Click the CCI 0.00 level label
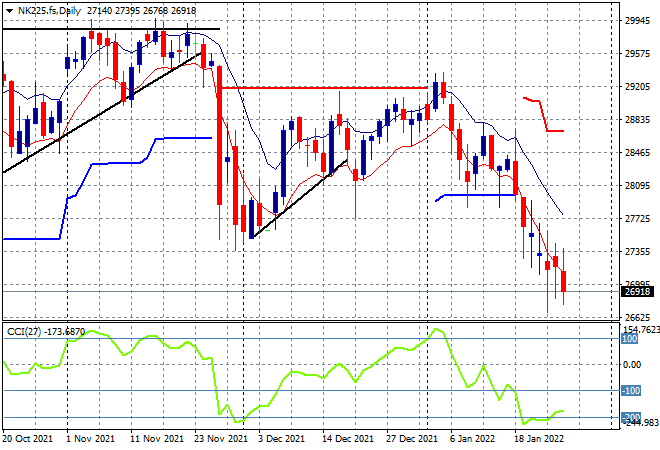This screenshot has height=450, width=660. 632,365
